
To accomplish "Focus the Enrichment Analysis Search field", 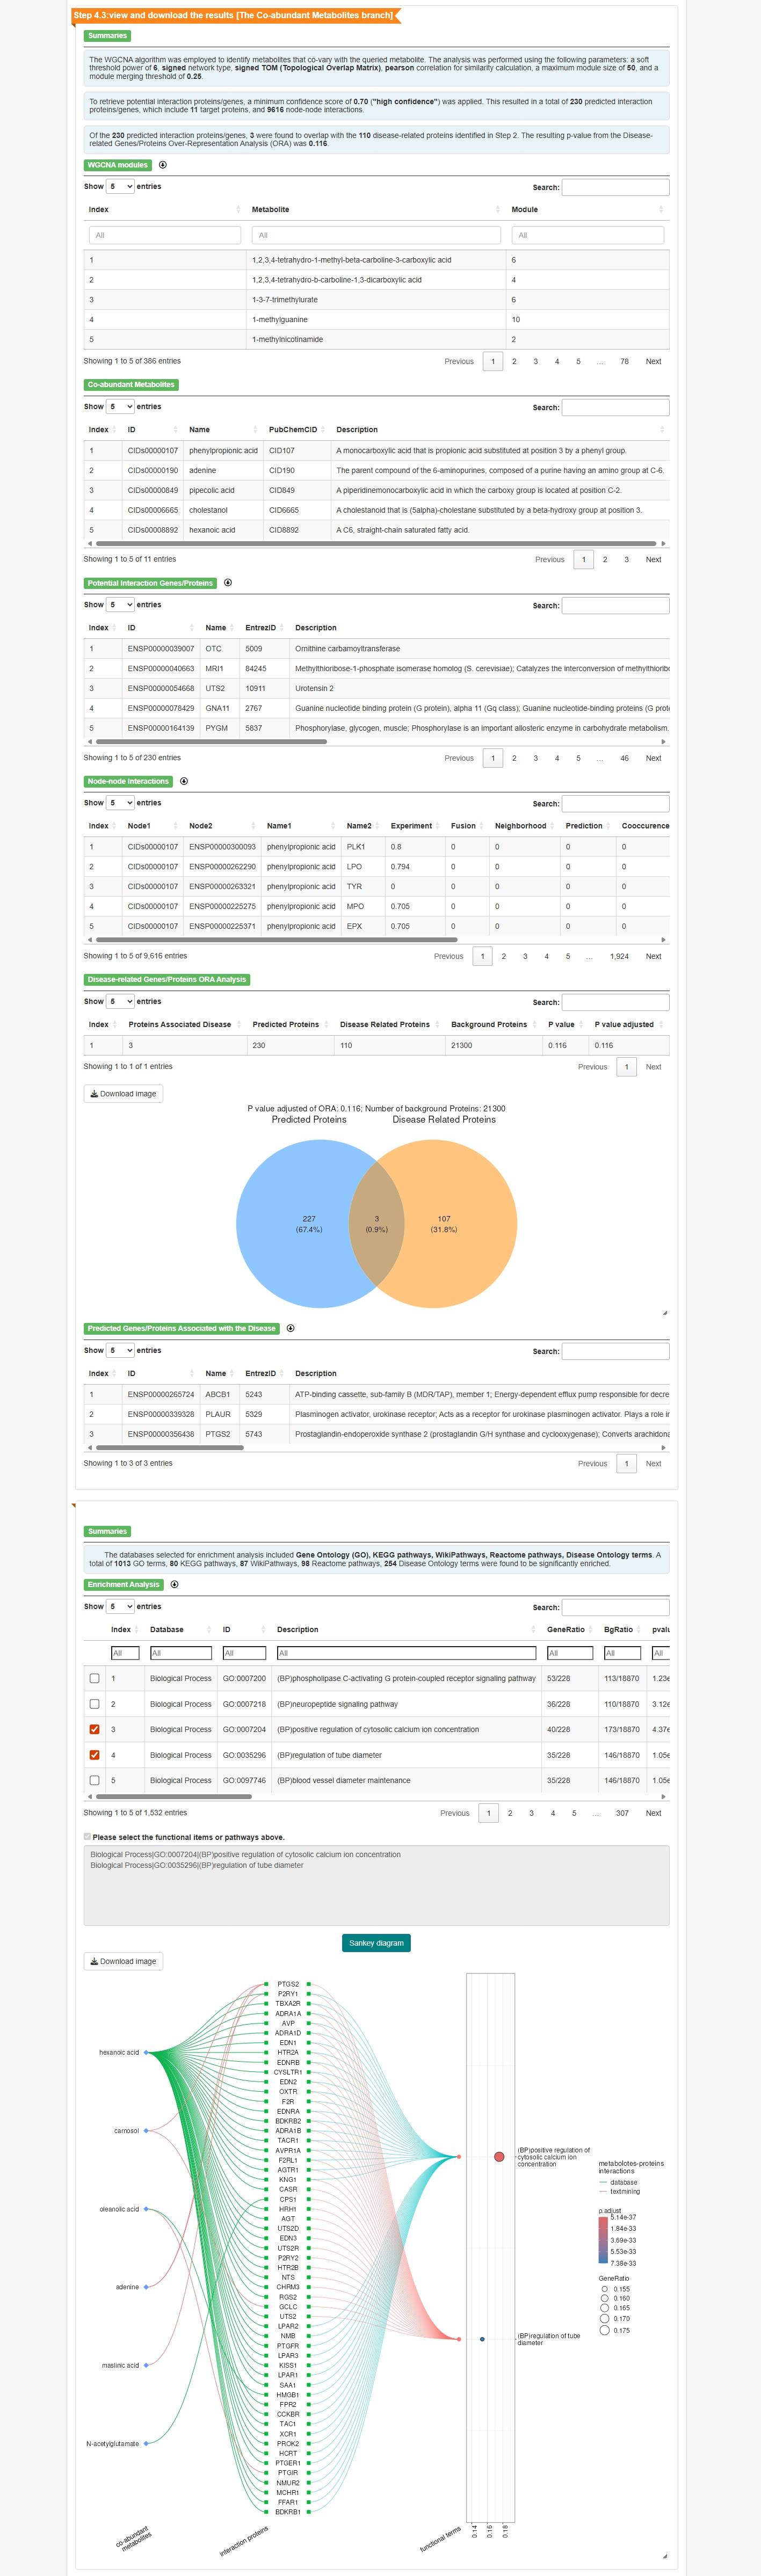I will [x=615, y=1607].
